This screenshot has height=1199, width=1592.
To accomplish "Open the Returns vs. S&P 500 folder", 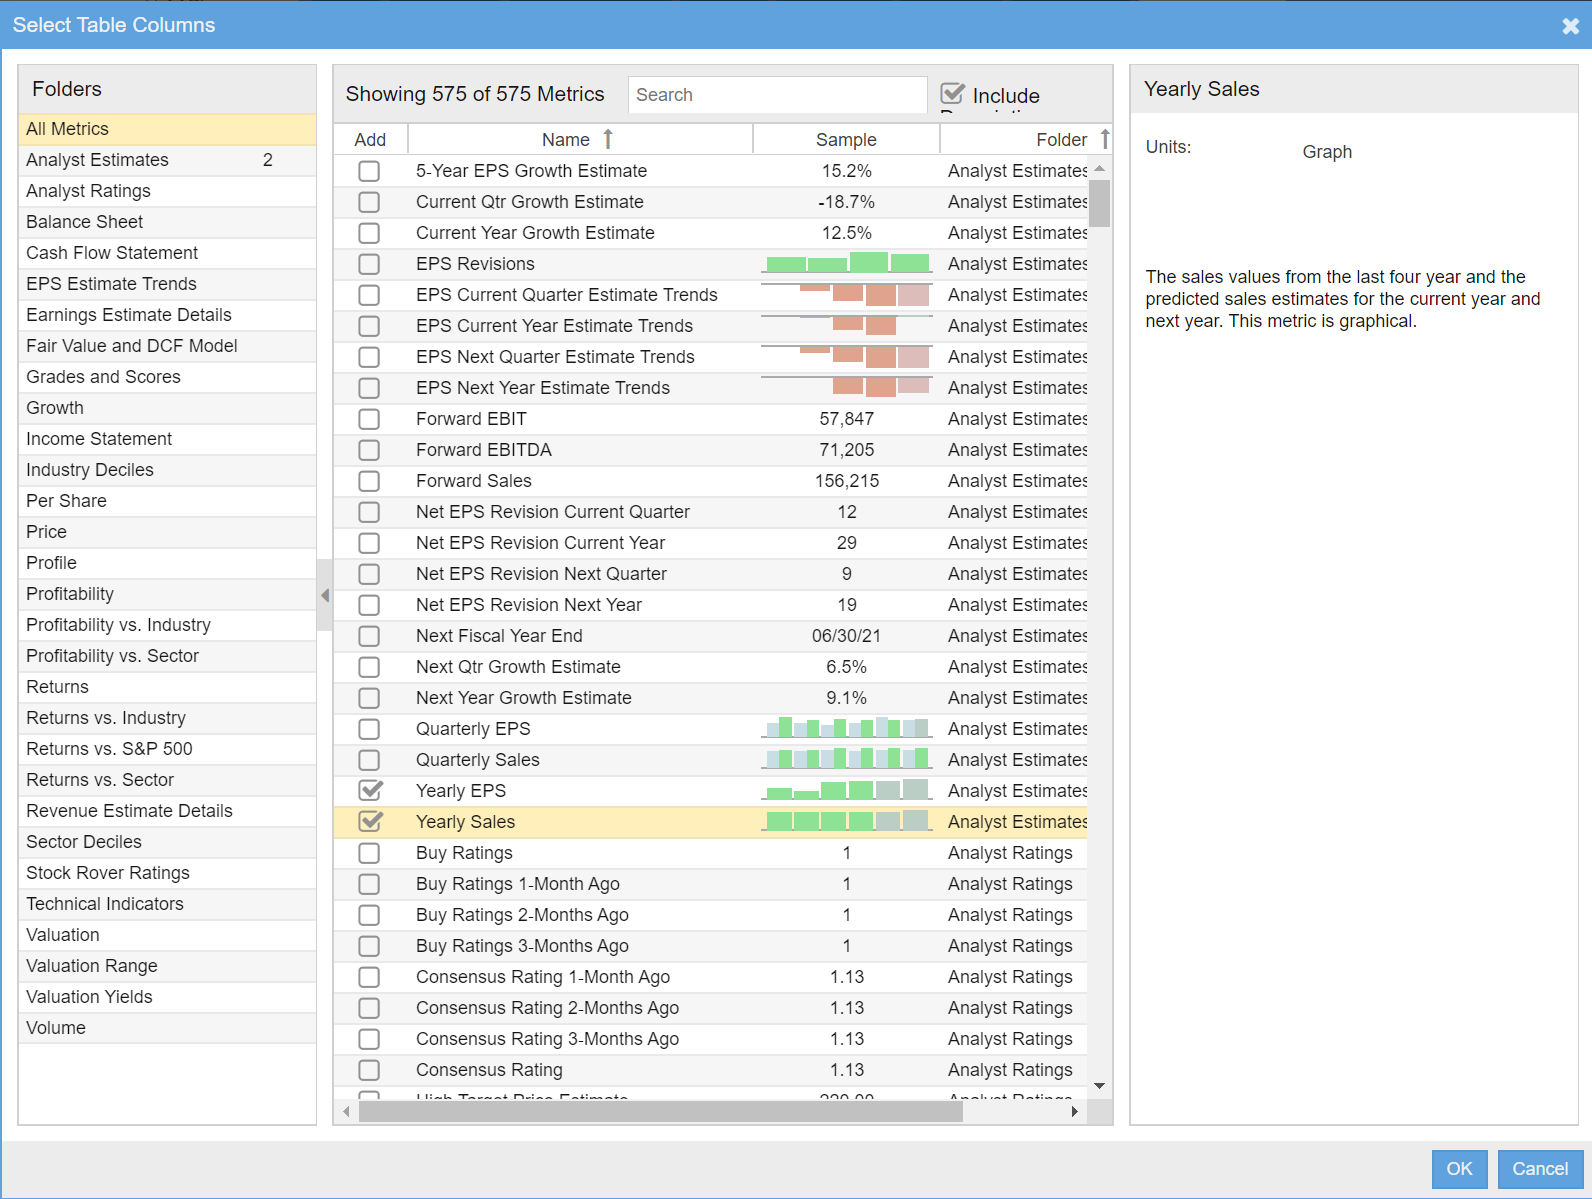I will click(167, 749).
